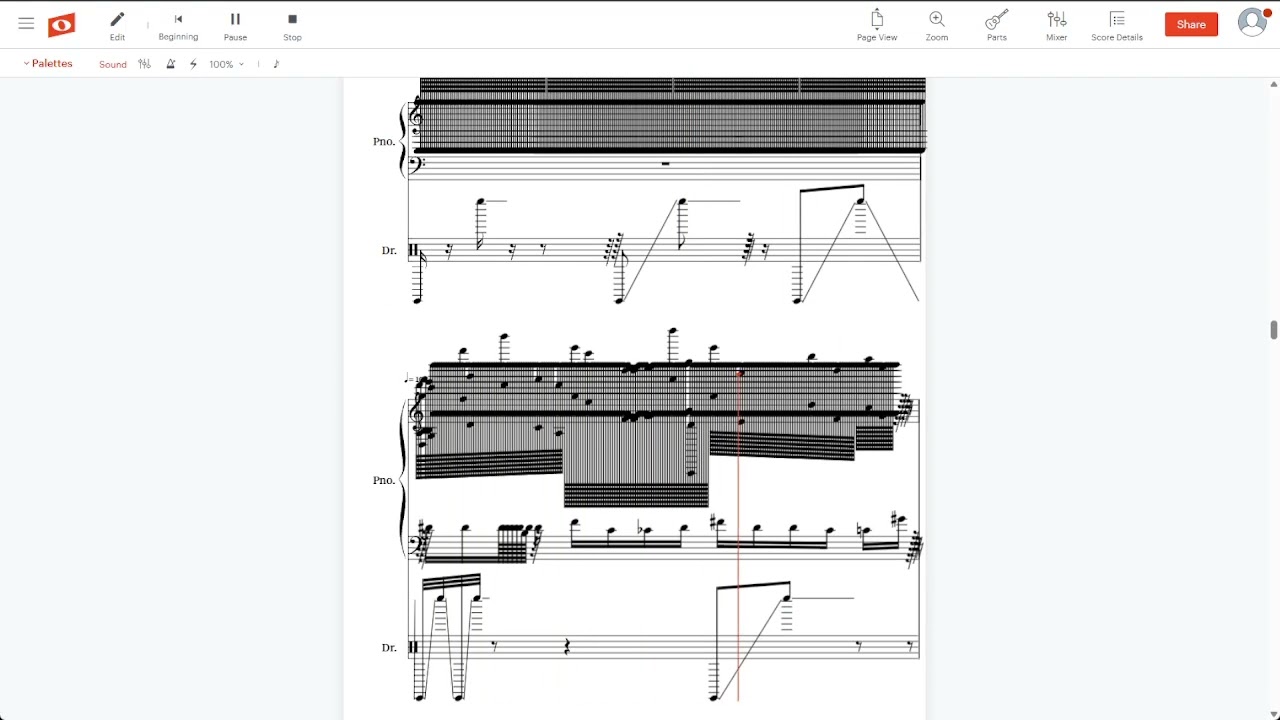Click the upper Pno. instrument label
Image resolution: width=1280 pixels, height=720 pixels.
(384, 141)
